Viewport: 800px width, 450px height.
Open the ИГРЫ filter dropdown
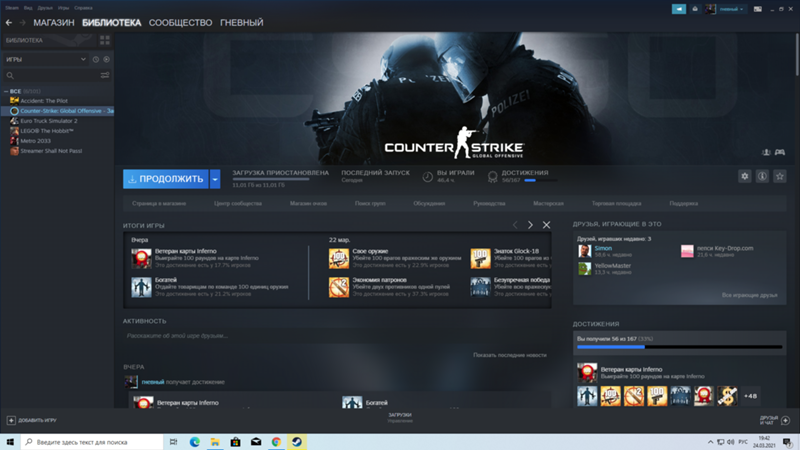point(45,59)
